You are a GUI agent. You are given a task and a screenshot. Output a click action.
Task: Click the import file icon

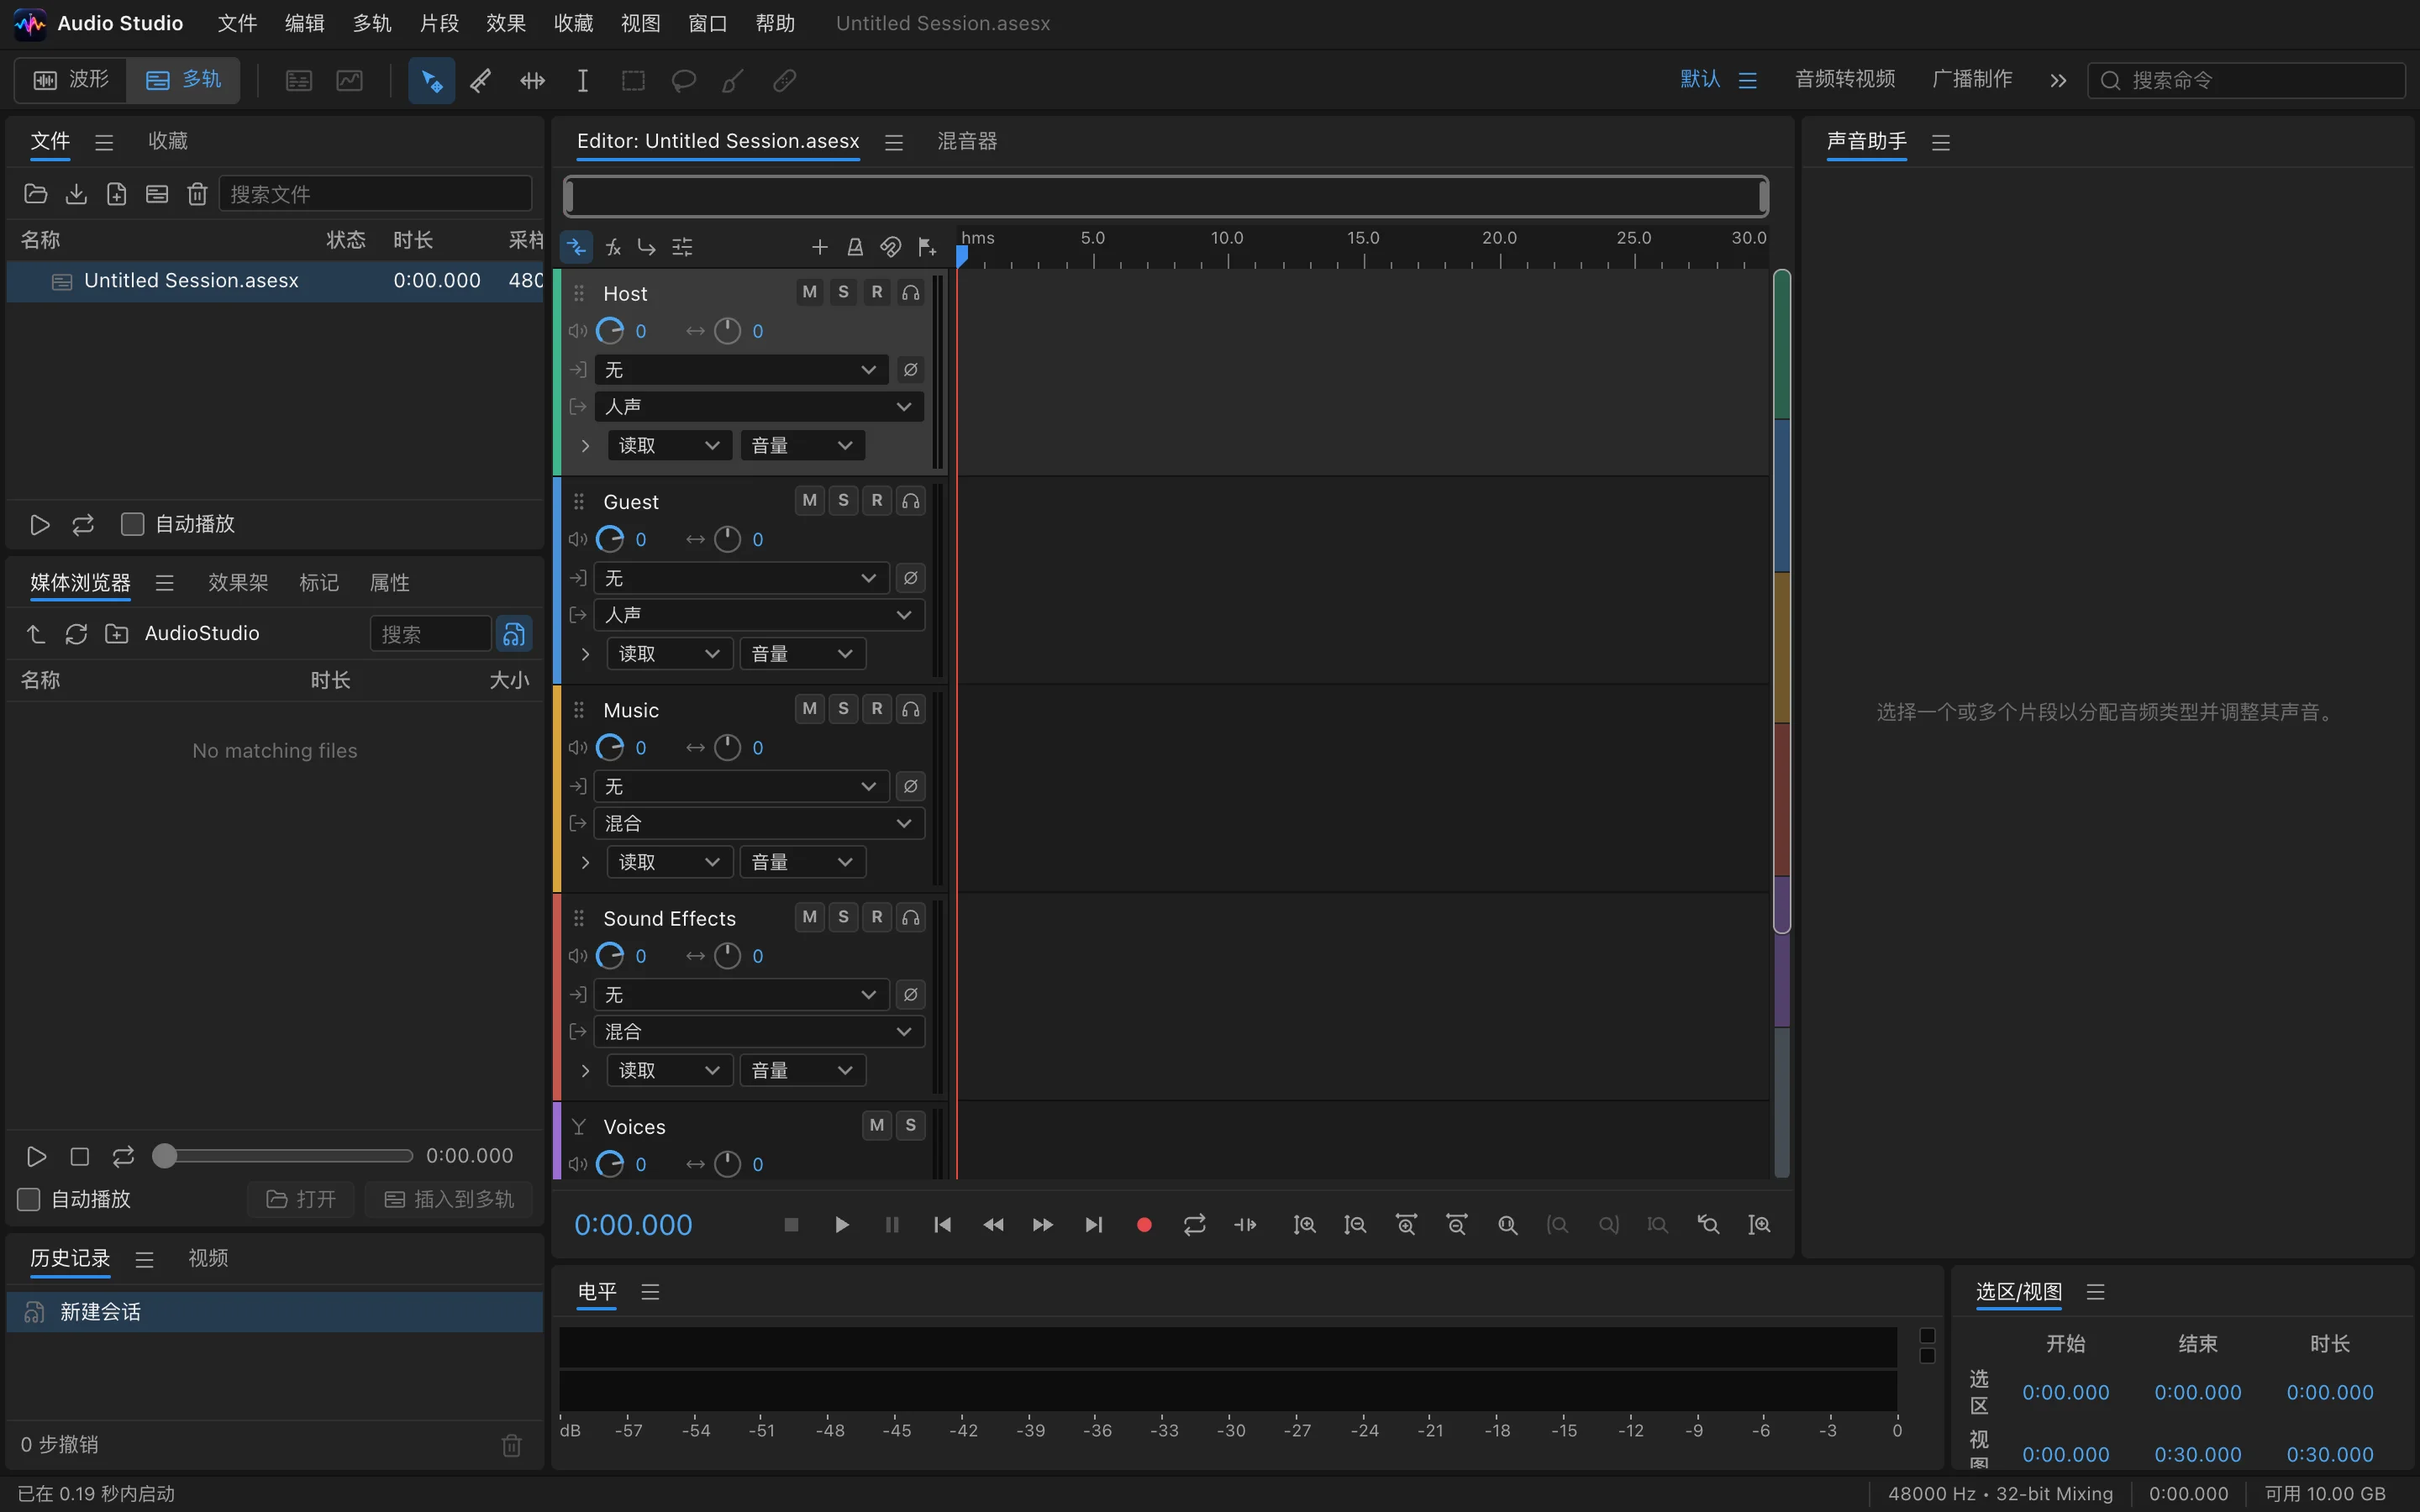pyautogui.click(x=76, y=194)
